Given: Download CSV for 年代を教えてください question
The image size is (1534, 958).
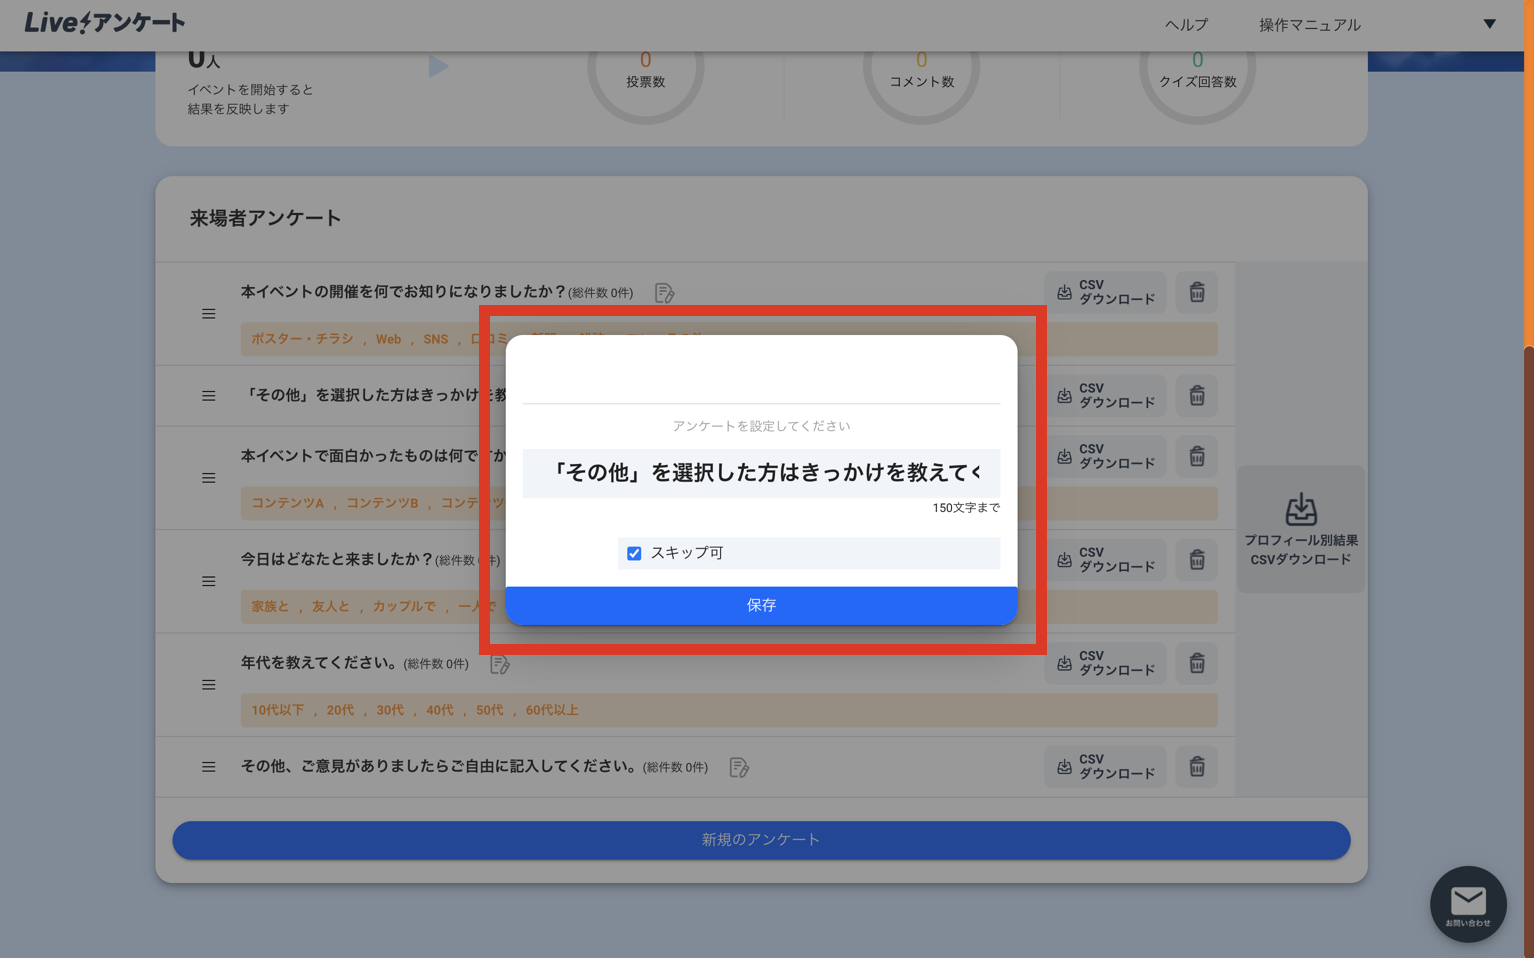Looking at the screenshot, I should 1105,664.
